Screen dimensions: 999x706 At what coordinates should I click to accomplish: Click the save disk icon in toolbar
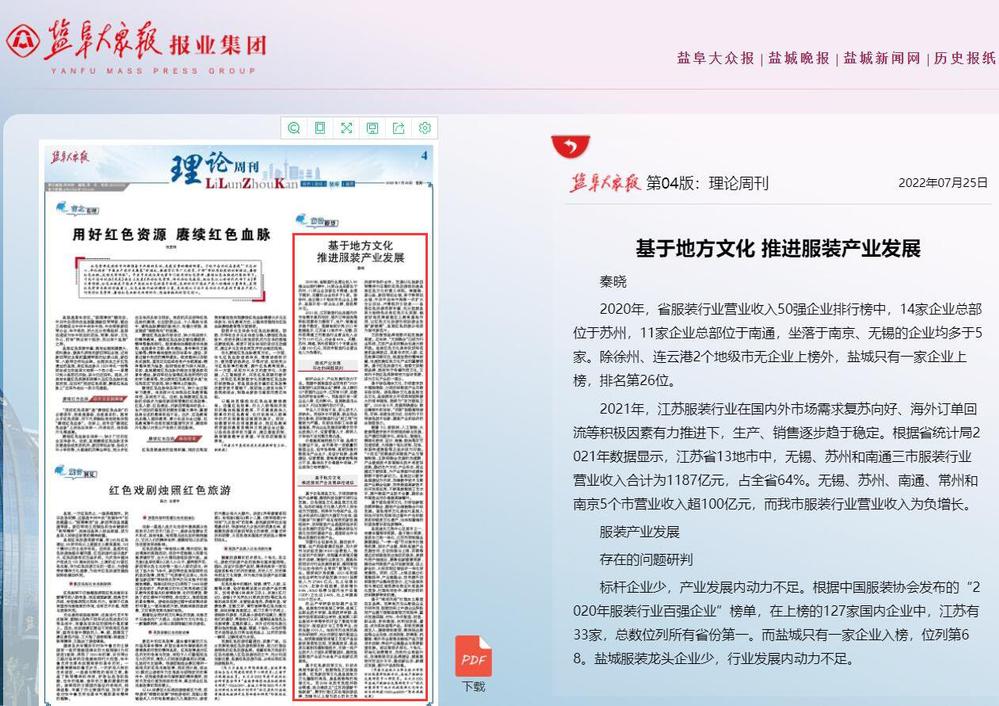point(372,128)
